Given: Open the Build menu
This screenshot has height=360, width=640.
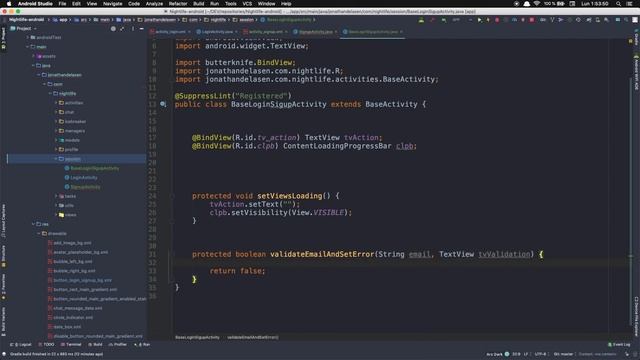Looking at the screenshot, I should click(199, 4).
